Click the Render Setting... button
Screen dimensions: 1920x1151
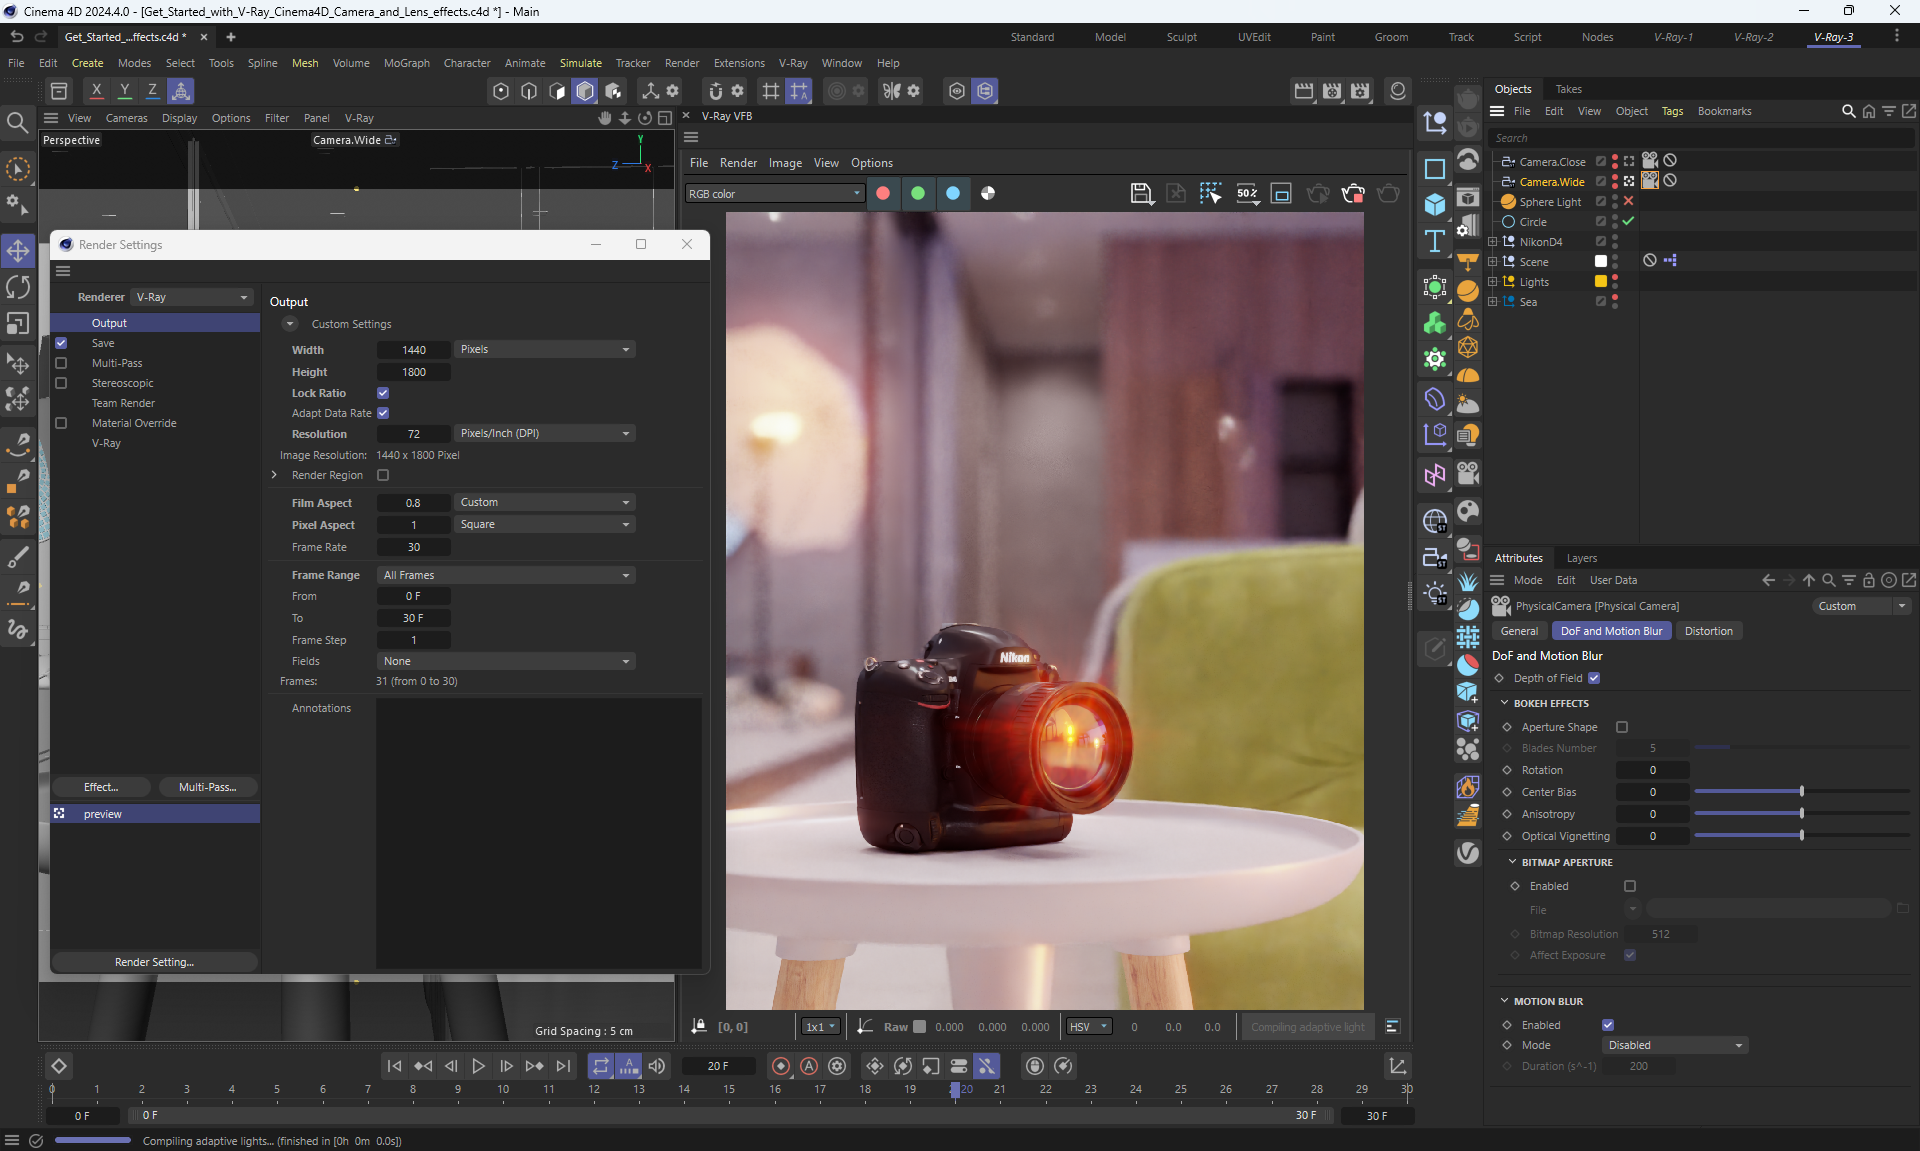154,962
